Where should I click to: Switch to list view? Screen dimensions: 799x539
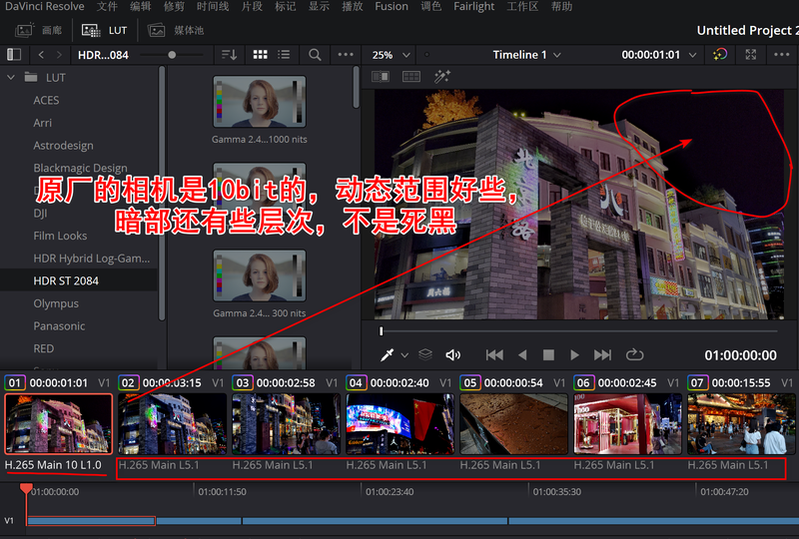point(284,55)
